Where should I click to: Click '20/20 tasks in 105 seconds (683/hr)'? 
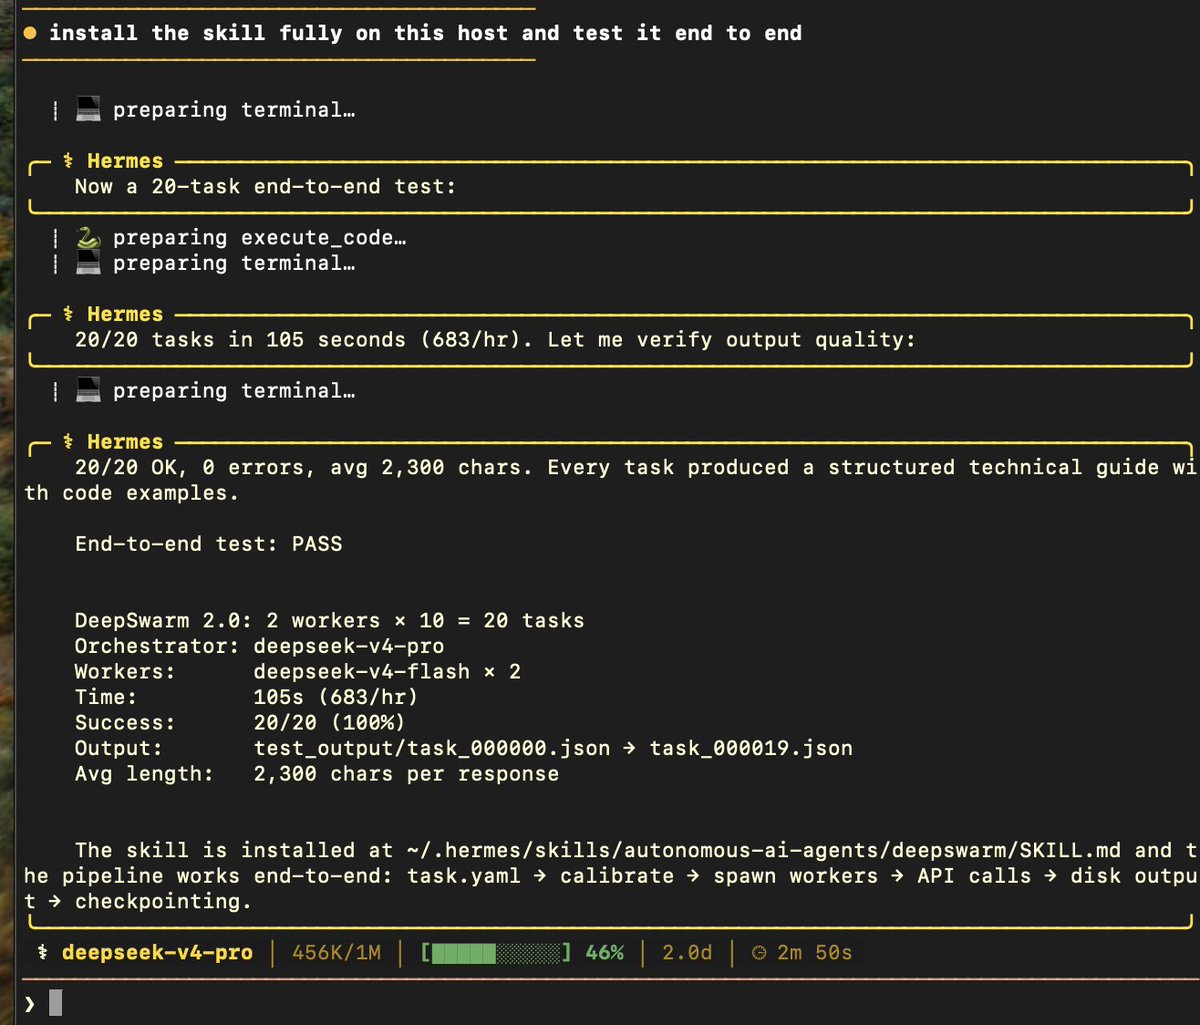304,340
